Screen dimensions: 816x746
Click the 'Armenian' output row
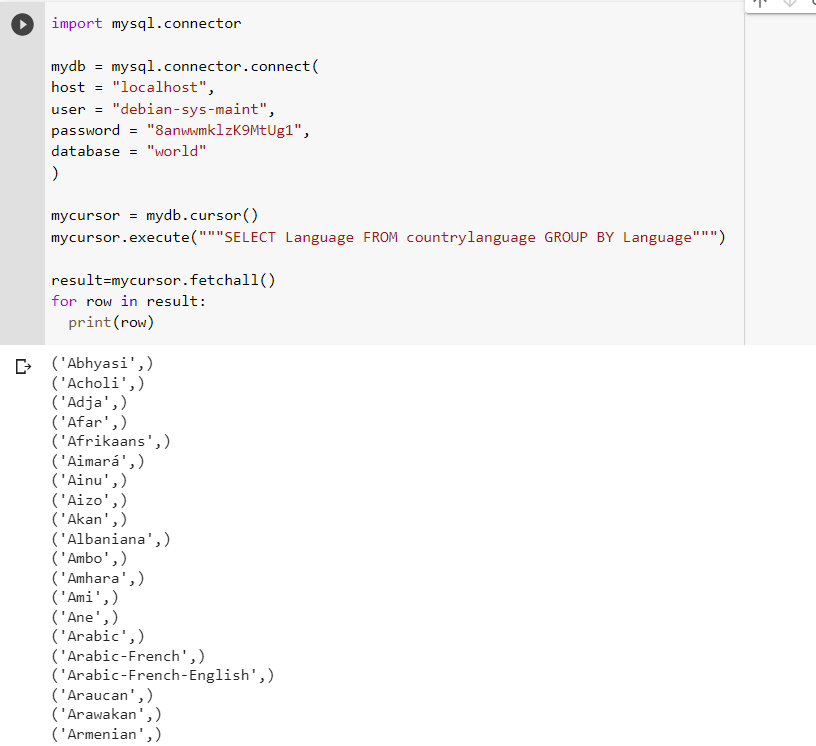tap(107, 735)
